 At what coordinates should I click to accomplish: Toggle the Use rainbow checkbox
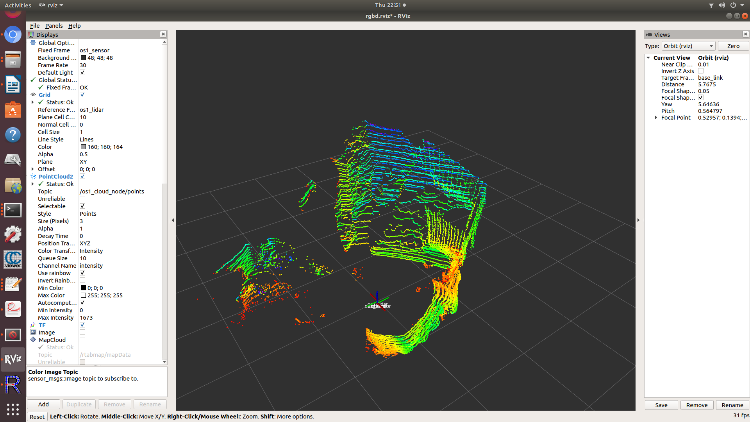[x=82, y=272]
